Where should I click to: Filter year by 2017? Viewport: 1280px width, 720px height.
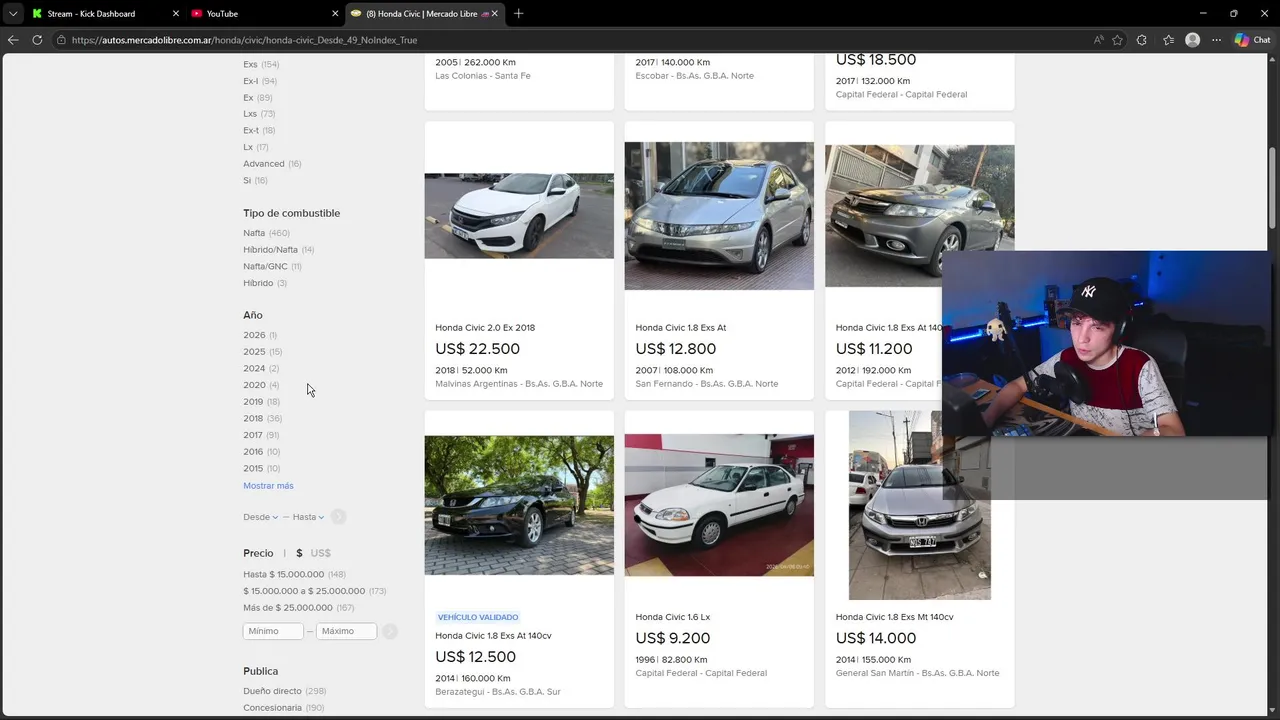click(x=261, y=435)
